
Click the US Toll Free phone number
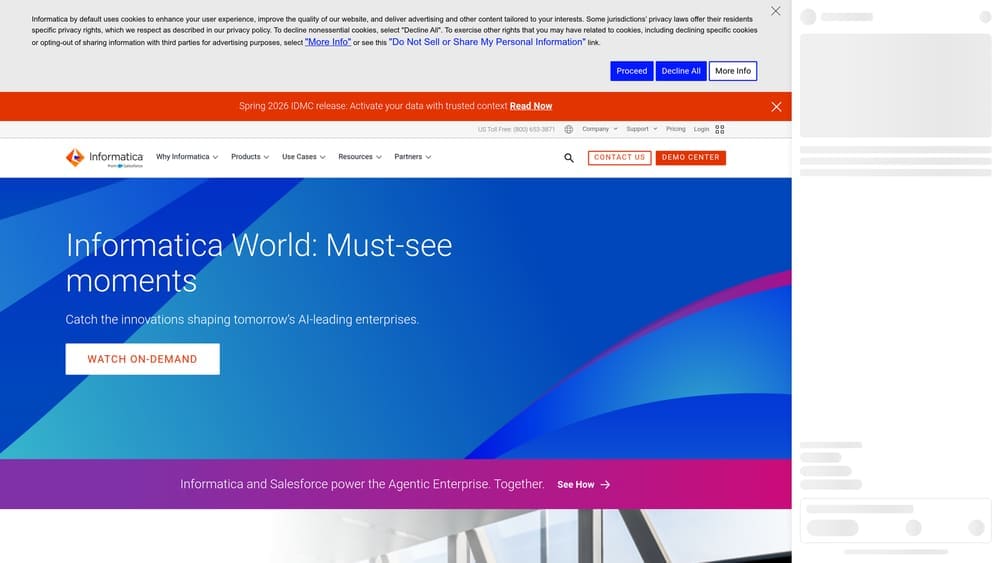516,129
